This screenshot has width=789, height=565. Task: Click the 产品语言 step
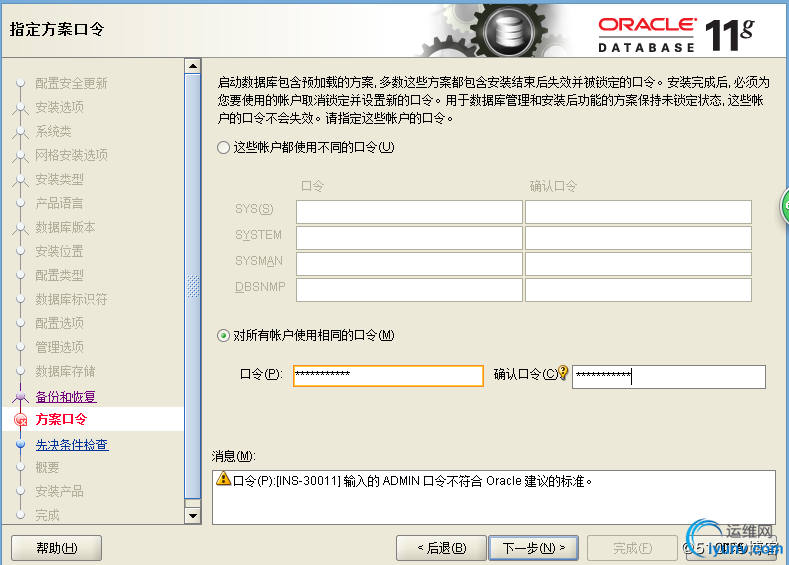(x=59, y=203)
